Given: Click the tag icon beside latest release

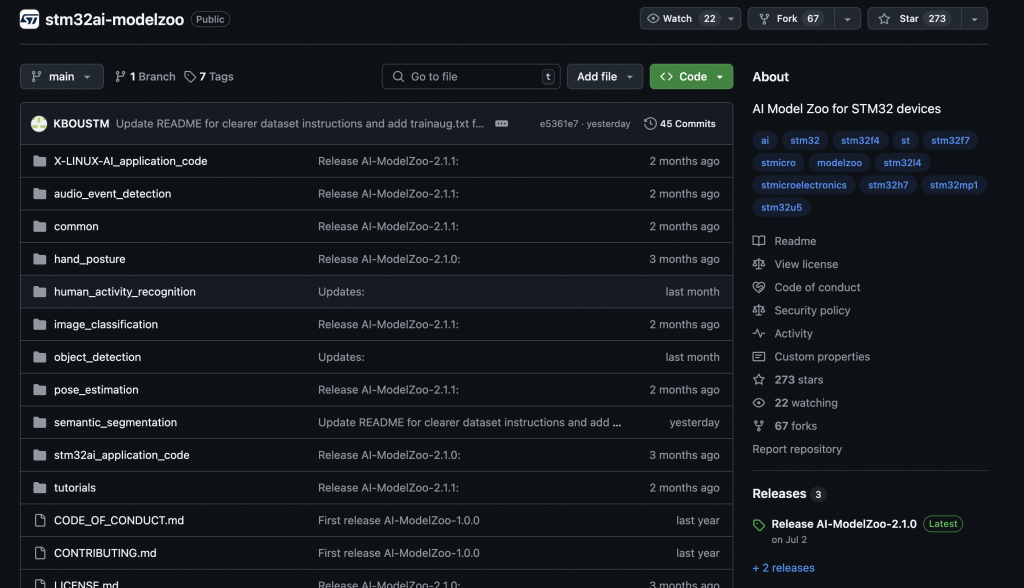Looking at the screenshot, I should point(759,525).
